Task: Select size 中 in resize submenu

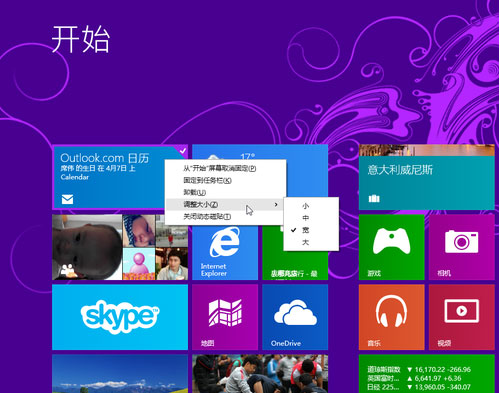Action: [x=311, y=218]
